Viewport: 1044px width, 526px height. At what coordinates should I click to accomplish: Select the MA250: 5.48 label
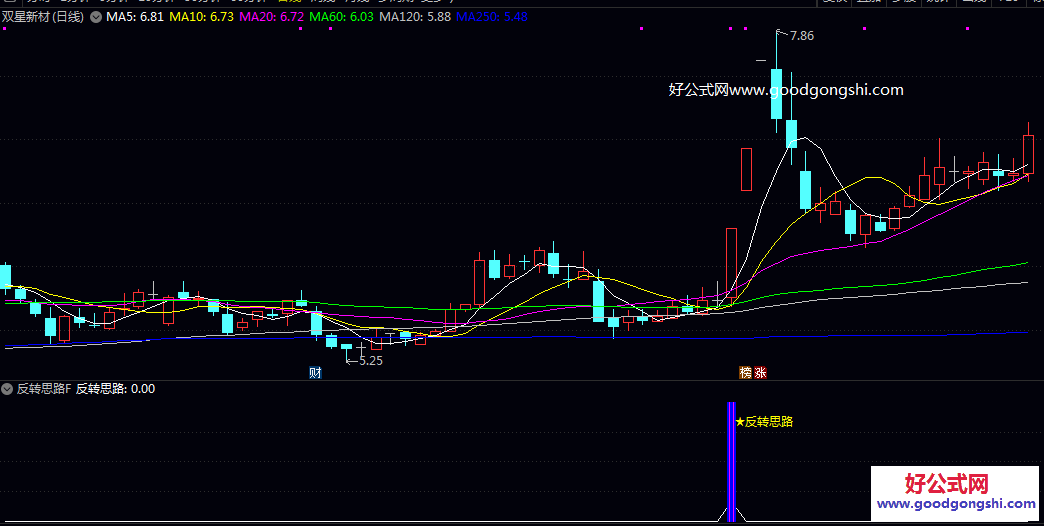[x=492, y=17]
